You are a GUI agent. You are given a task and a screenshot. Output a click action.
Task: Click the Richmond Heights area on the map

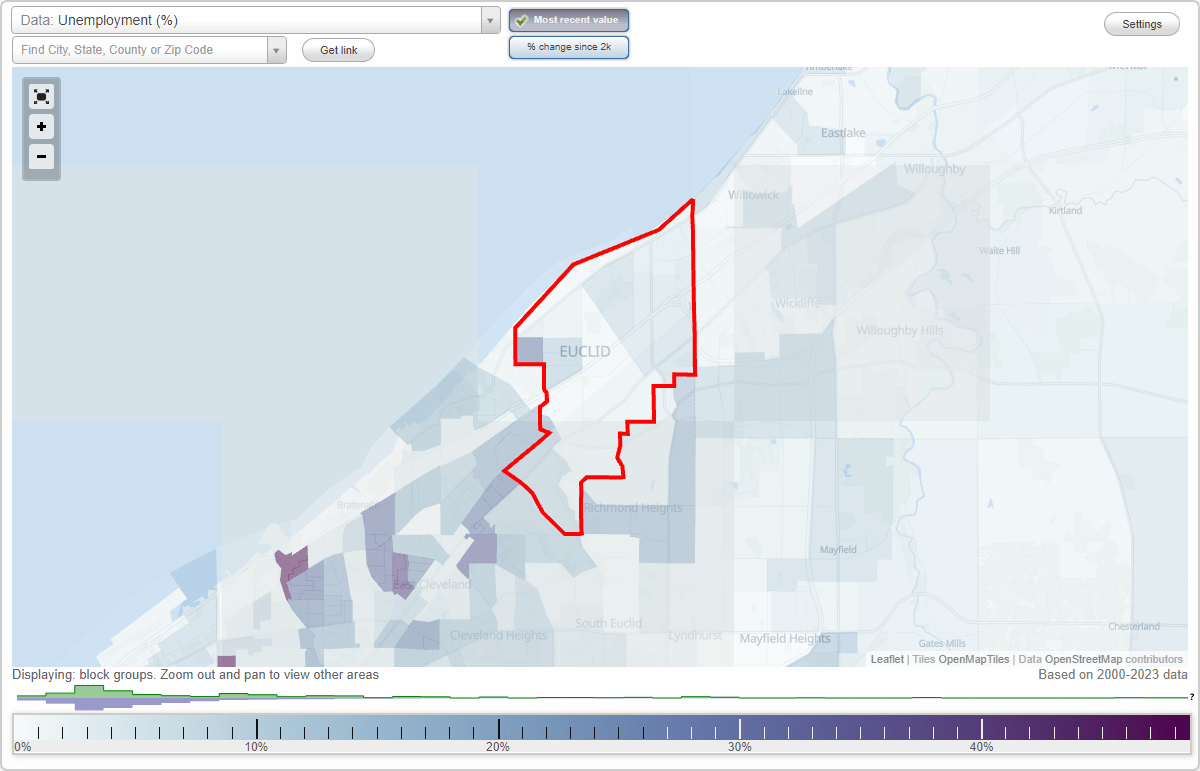click(635, 507)
